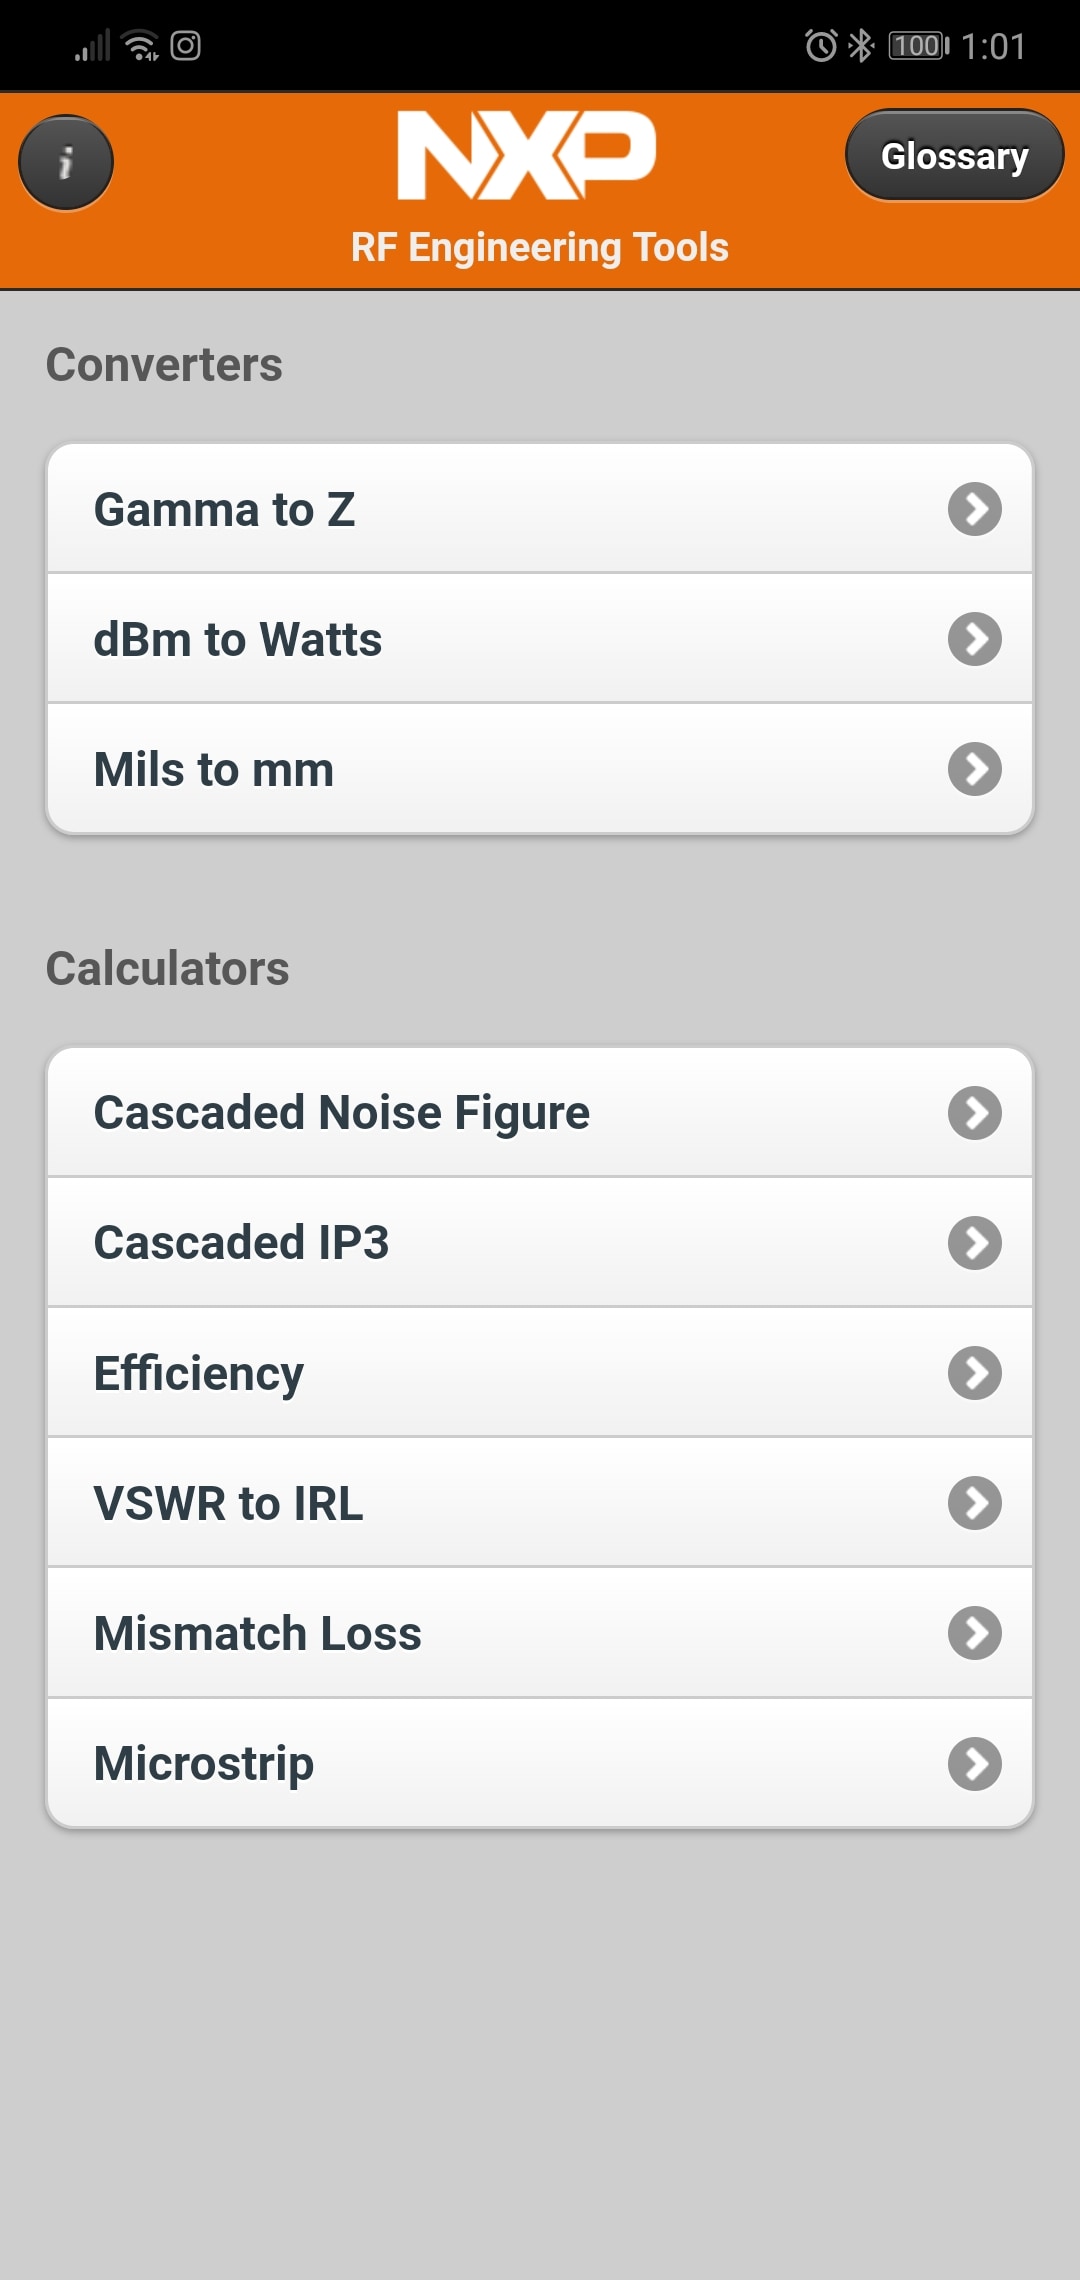Tap the RF Engineering Tools title

(x=540, y=247)
